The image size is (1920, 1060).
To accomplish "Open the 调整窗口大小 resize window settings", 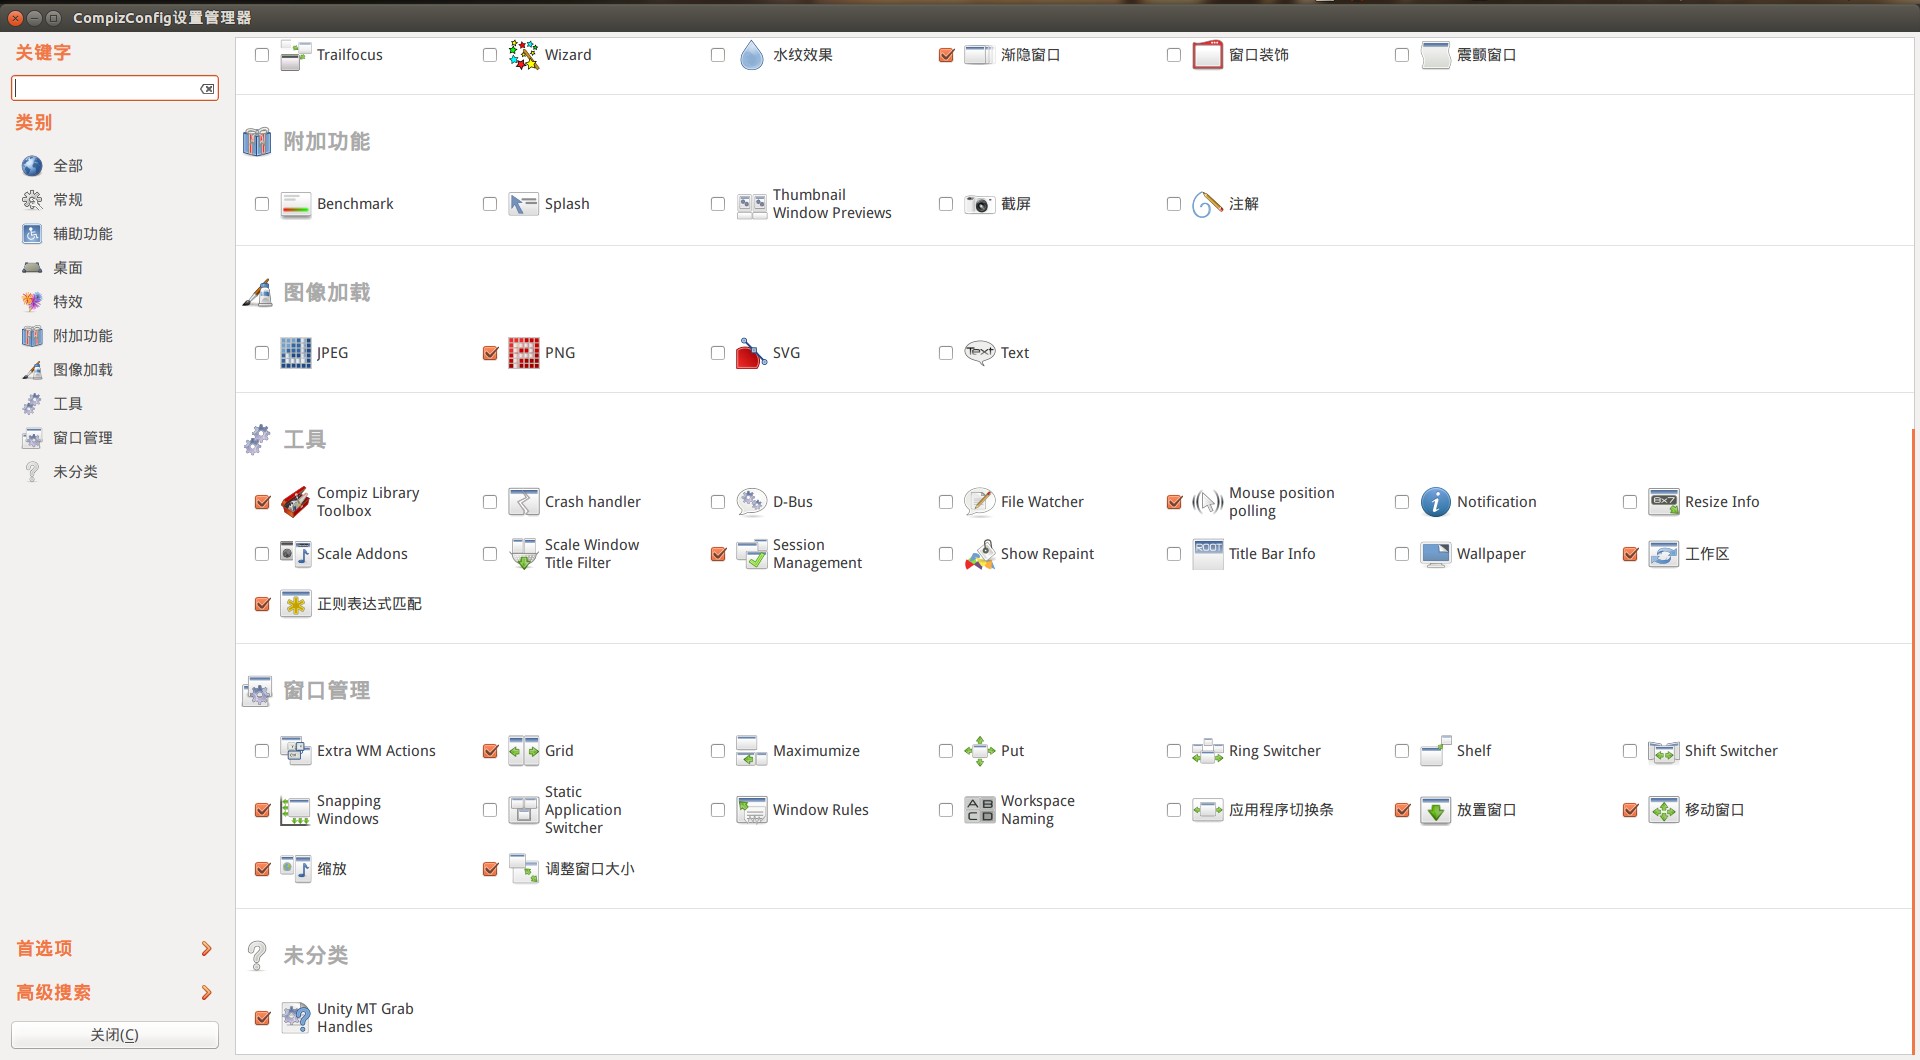I will pyautogui.click(x=572, y=869).
